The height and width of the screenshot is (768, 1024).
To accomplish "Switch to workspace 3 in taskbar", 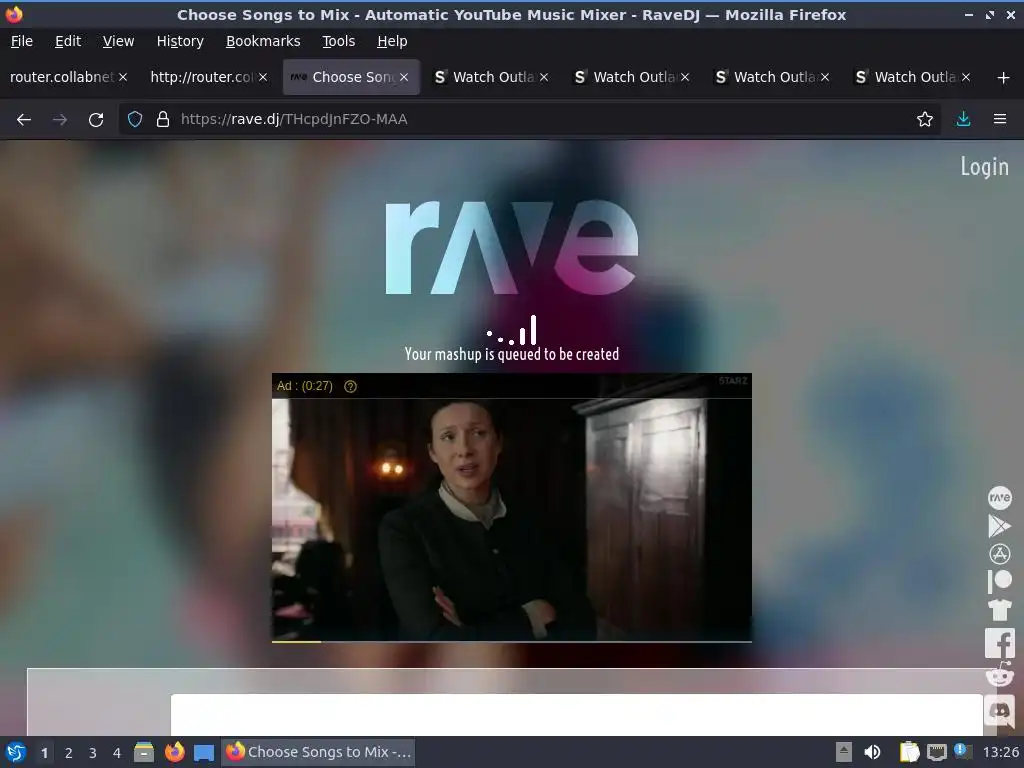I will coord(93,753).
